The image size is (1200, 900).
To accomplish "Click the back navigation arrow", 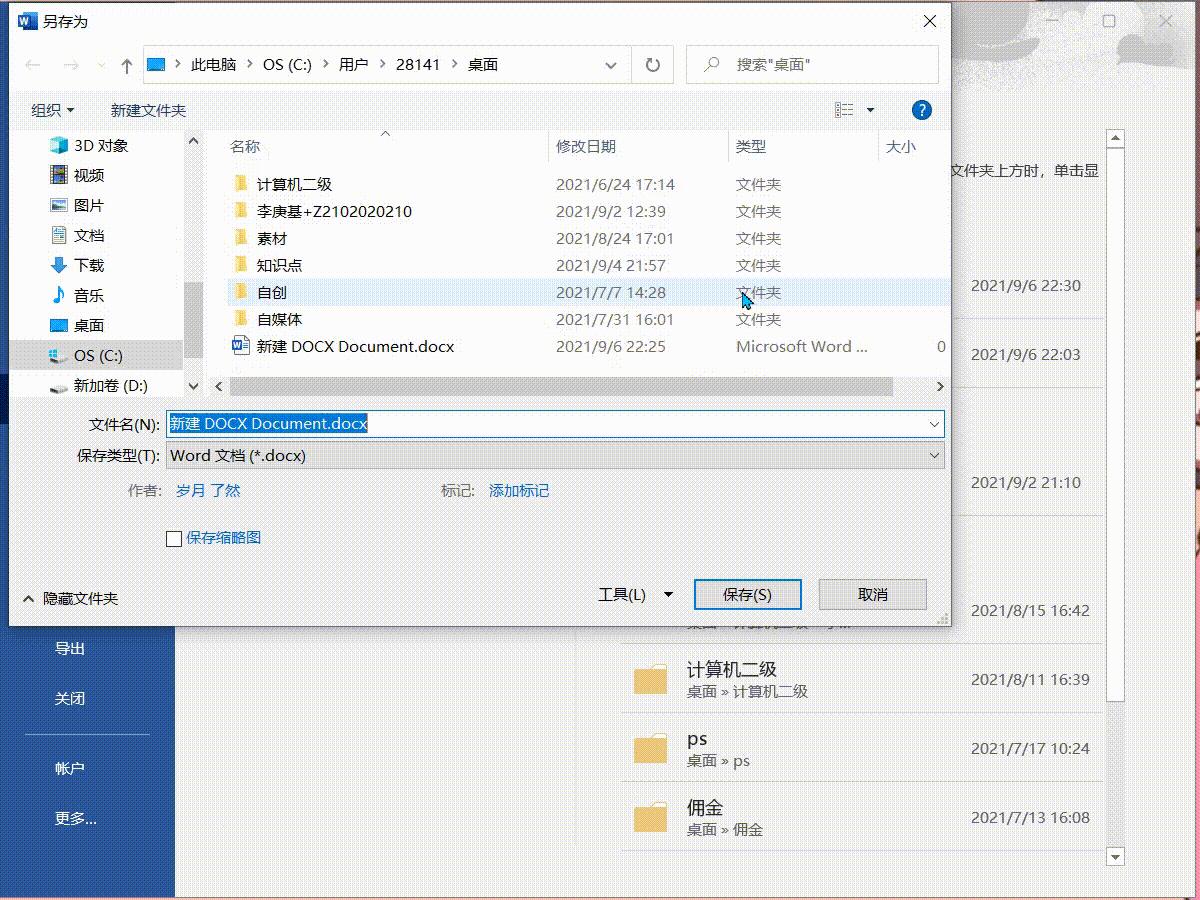I will [x=32, y=64].
